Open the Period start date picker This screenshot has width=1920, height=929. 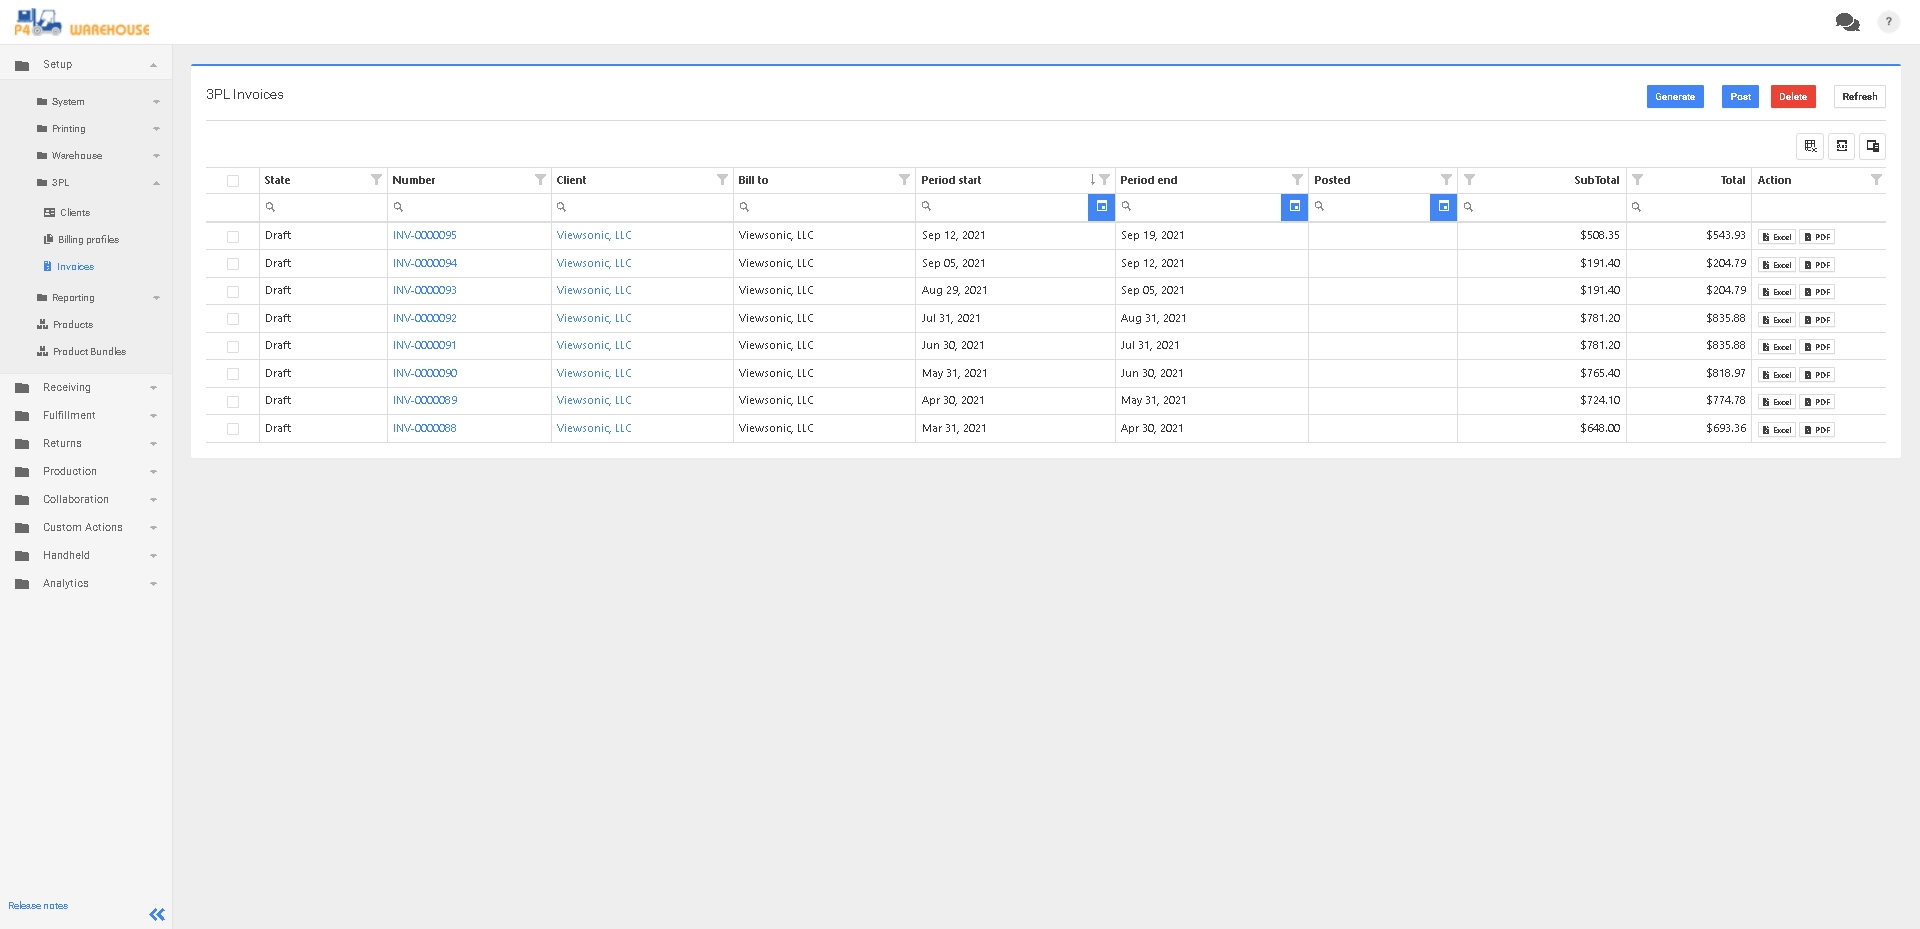pyautogui.click(x=1101, y=207)
